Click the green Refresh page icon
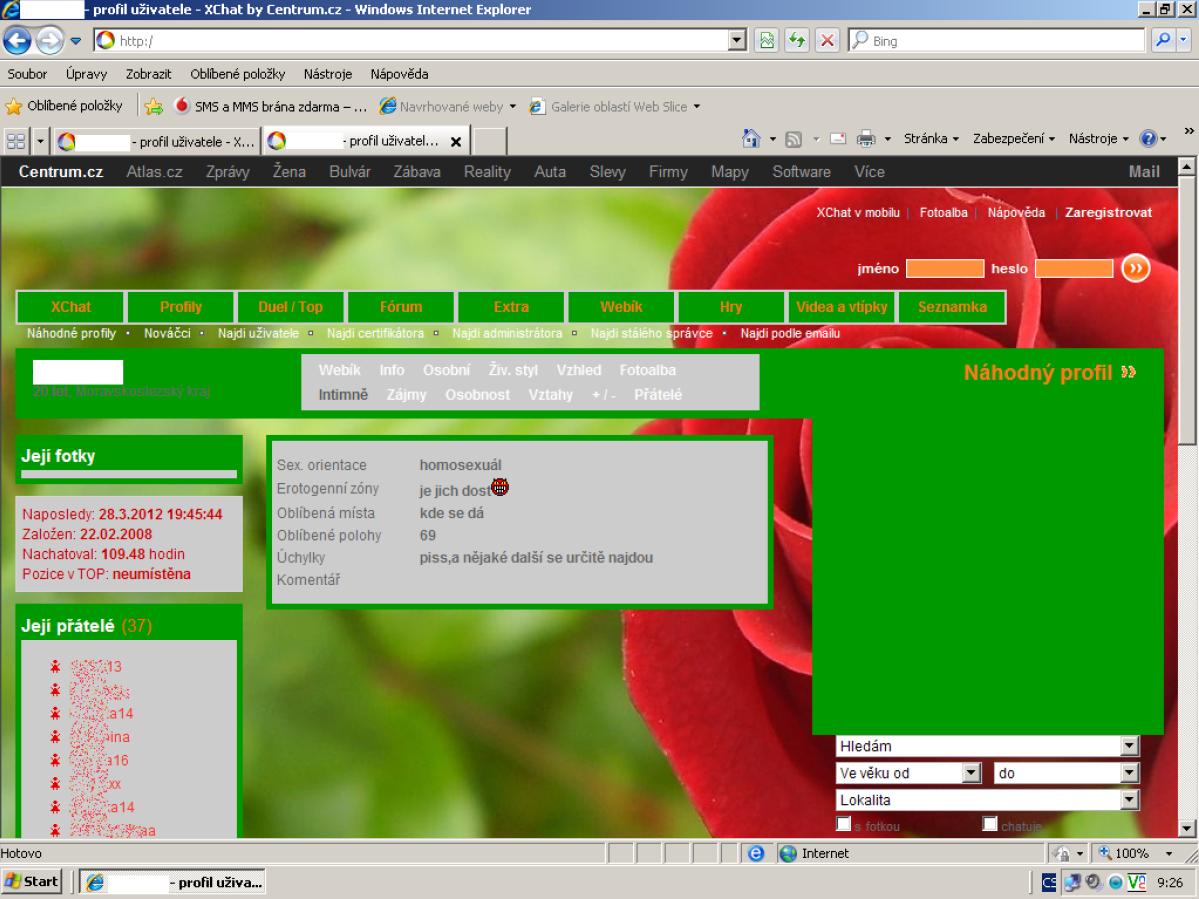 coord(788,42)
